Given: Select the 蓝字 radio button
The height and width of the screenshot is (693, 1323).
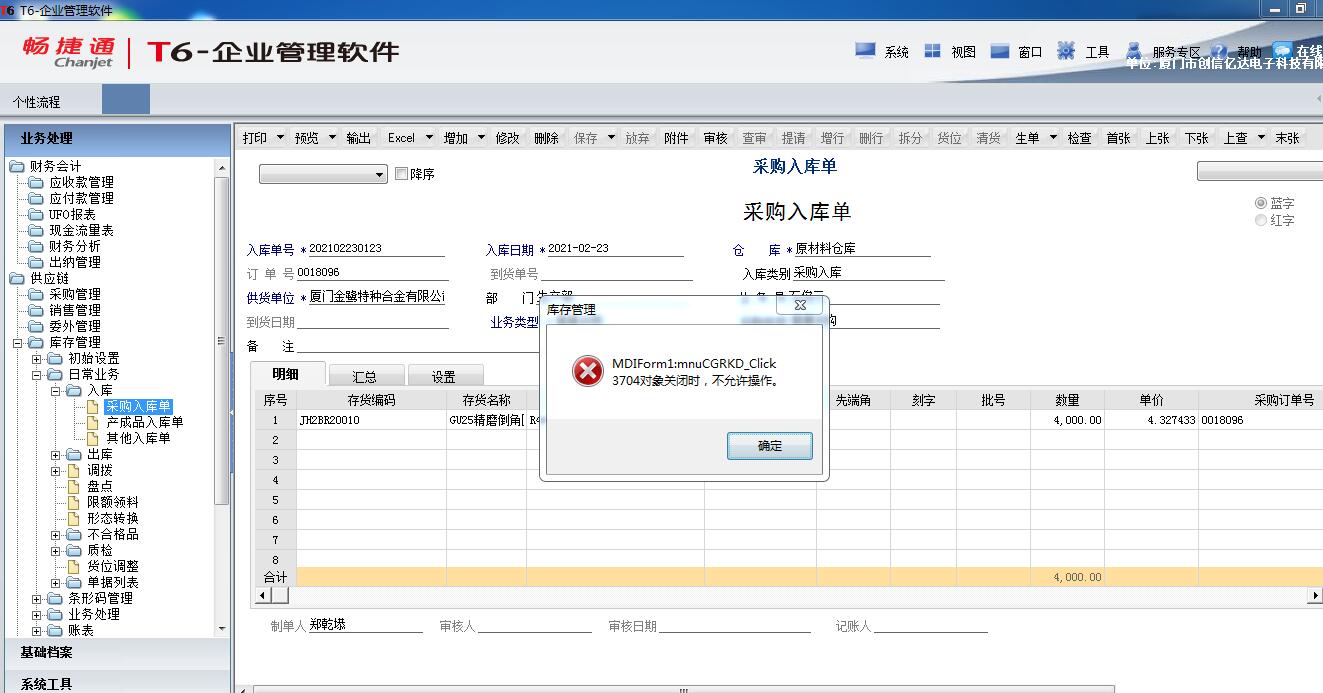Looking at the screenshot, I should pos(1261,203).
